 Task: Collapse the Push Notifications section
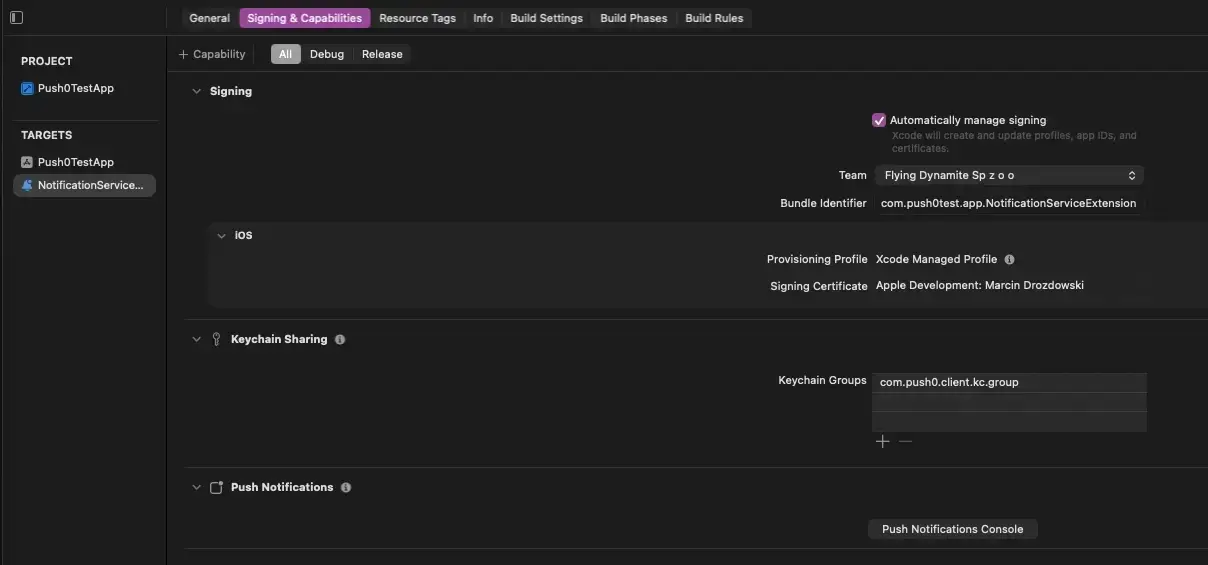[196, 487]
